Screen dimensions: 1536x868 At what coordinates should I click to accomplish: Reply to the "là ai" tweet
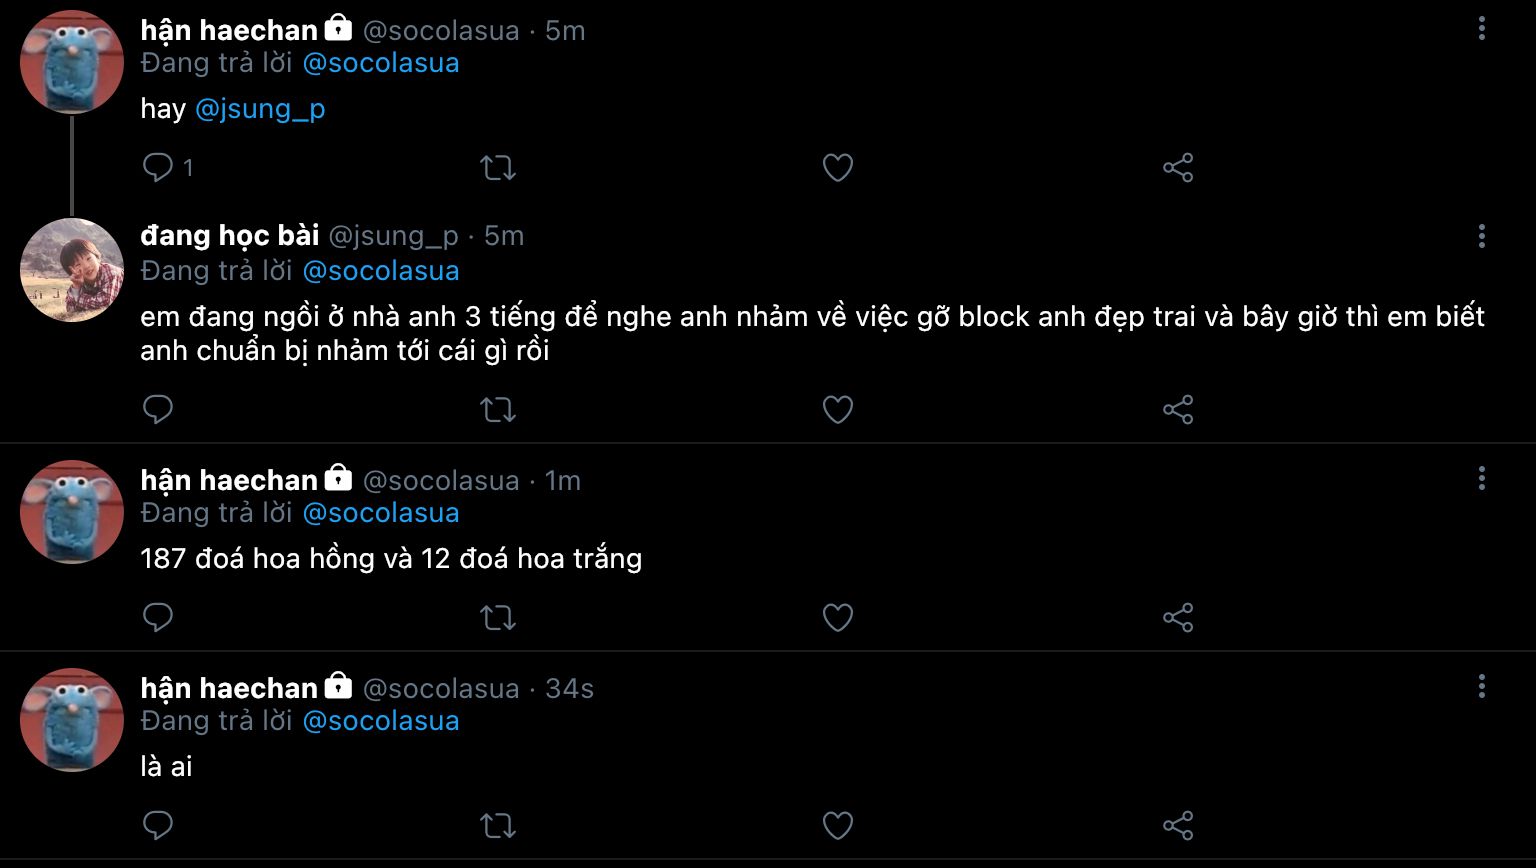[158, 825]
